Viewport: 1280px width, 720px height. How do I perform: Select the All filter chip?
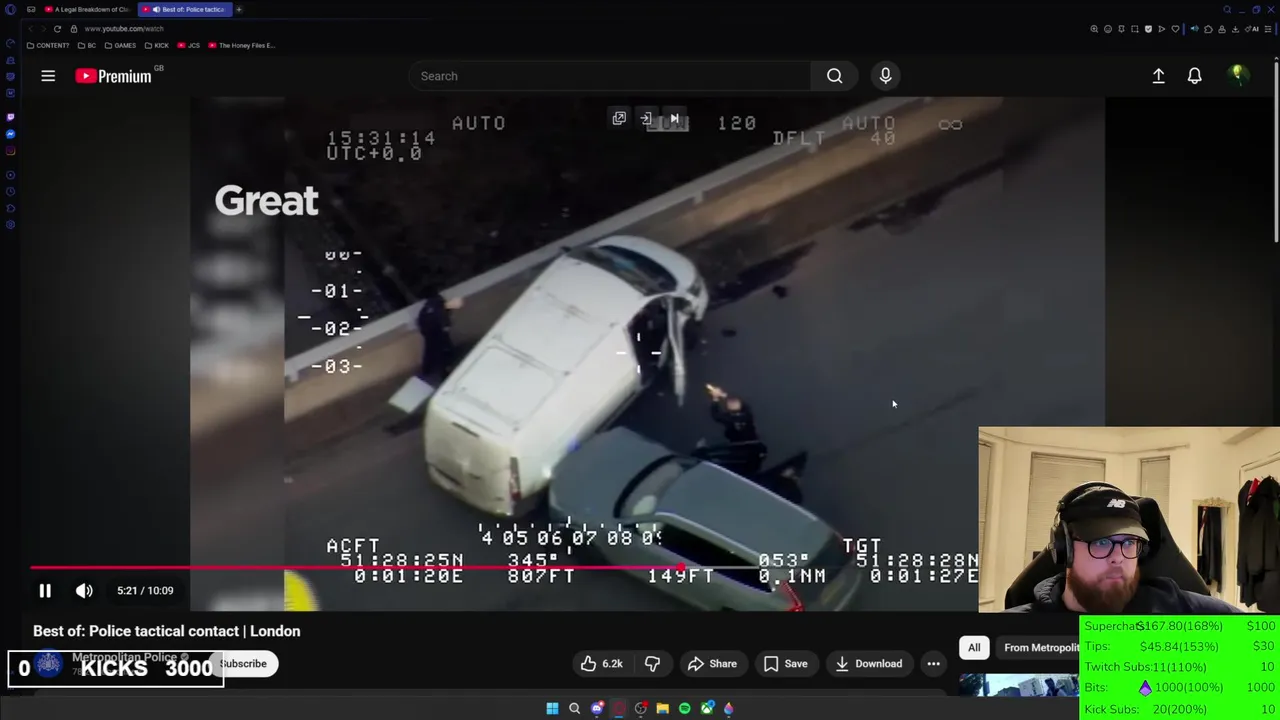click(974, 648)
